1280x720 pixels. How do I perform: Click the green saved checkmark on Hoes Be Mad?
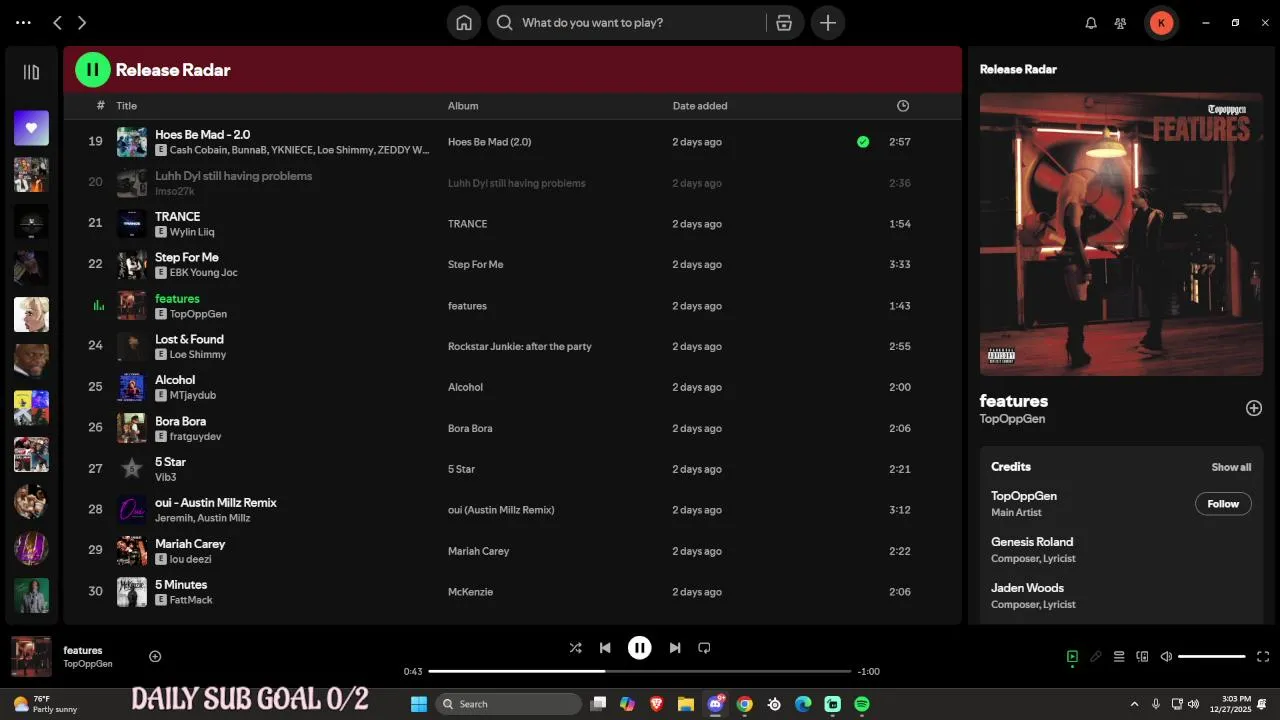pos(863,142)
